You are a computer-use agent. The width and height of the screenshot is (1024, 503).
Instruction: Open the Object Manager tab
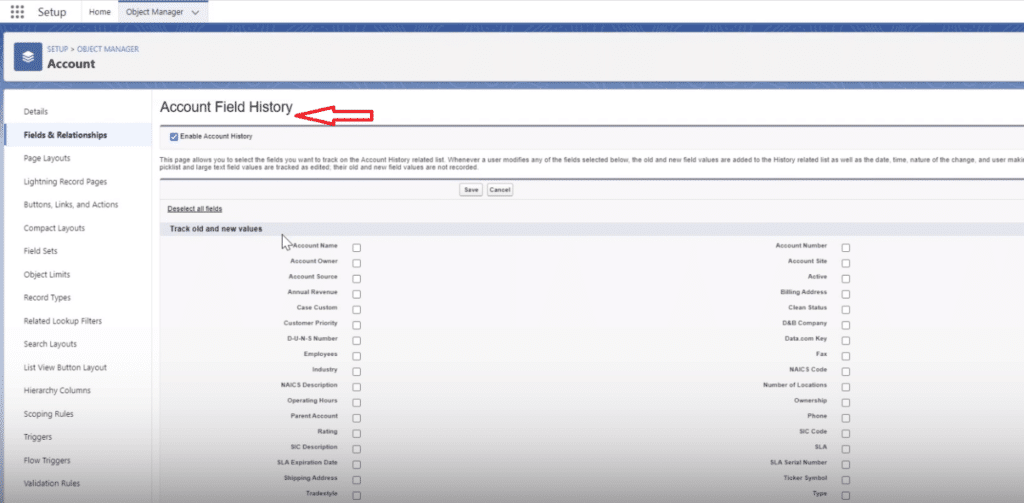[153, 12]
